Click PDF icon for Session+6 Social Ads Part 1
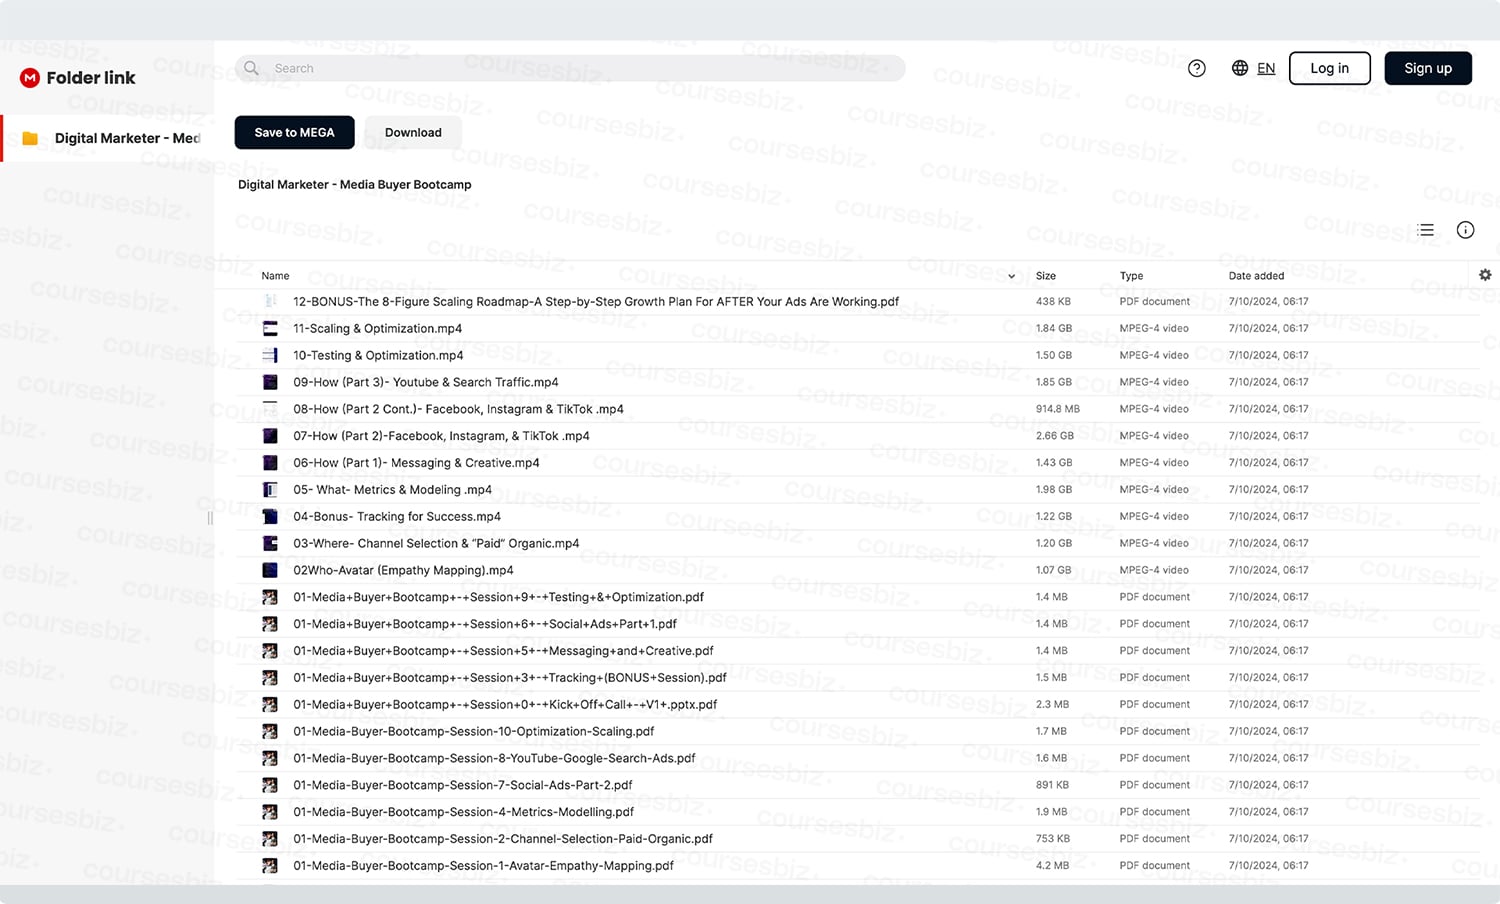 coord(270,624)
